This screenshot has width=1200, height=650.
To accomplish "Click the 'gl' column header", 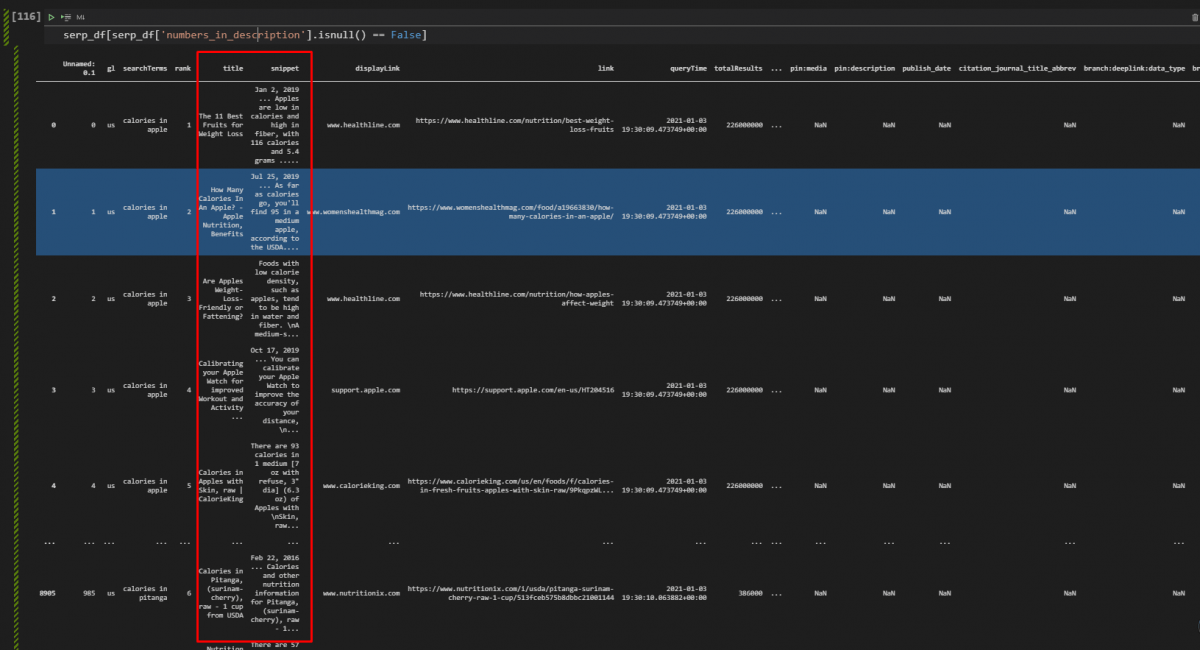I will tap(110, 68).
